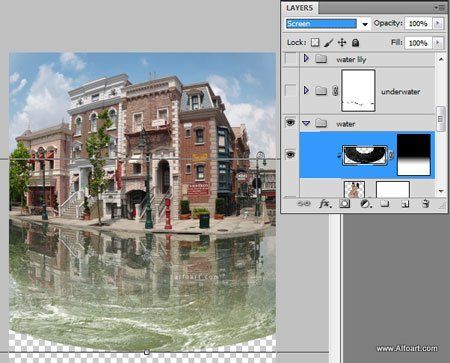Create new adjustment layer icon
450x363 pixels.
[365, 204]
